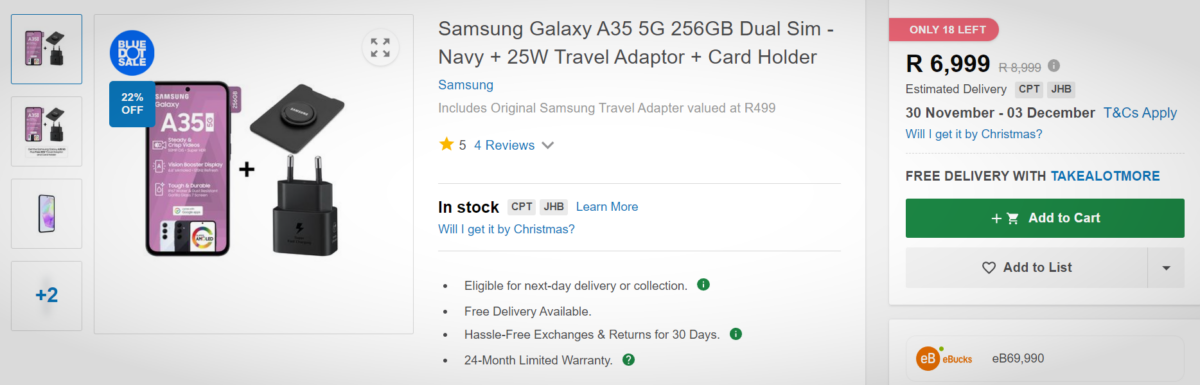
Task: Select the first product thumbnail
Action: pyautogui.click(x=46, y=49)
